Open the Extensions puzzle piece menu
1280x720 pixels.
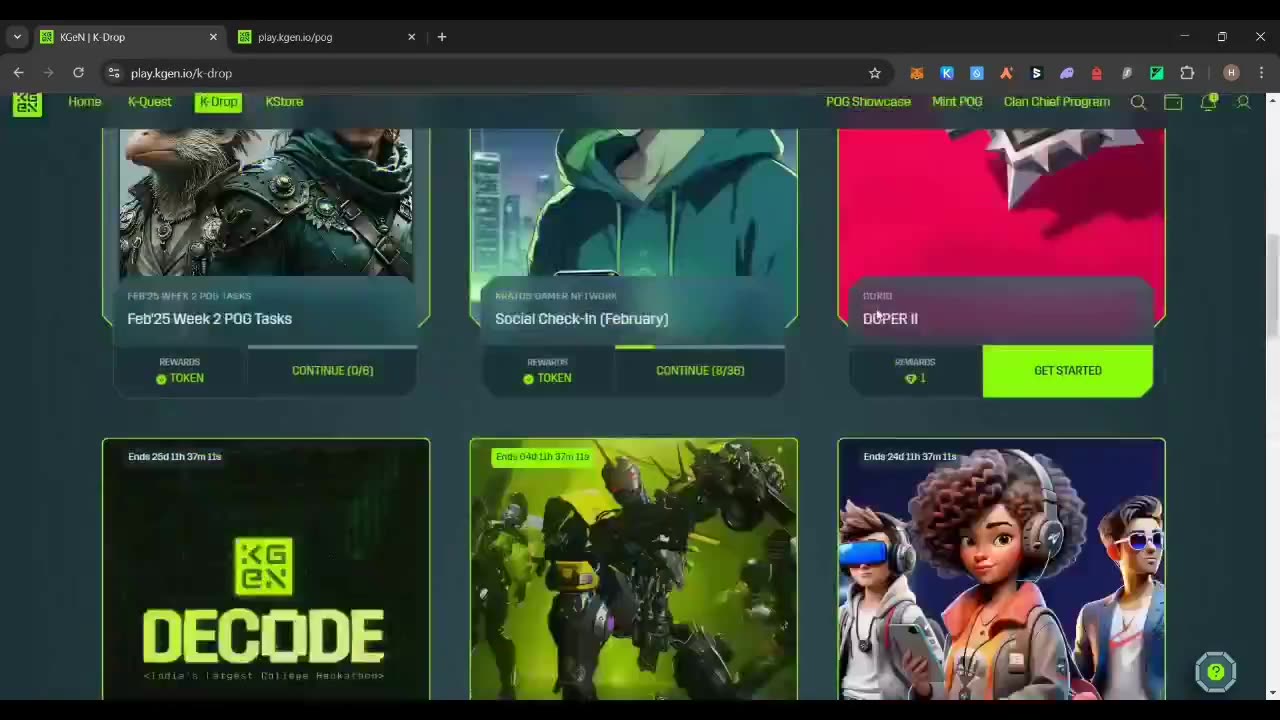coord(1188,73)
